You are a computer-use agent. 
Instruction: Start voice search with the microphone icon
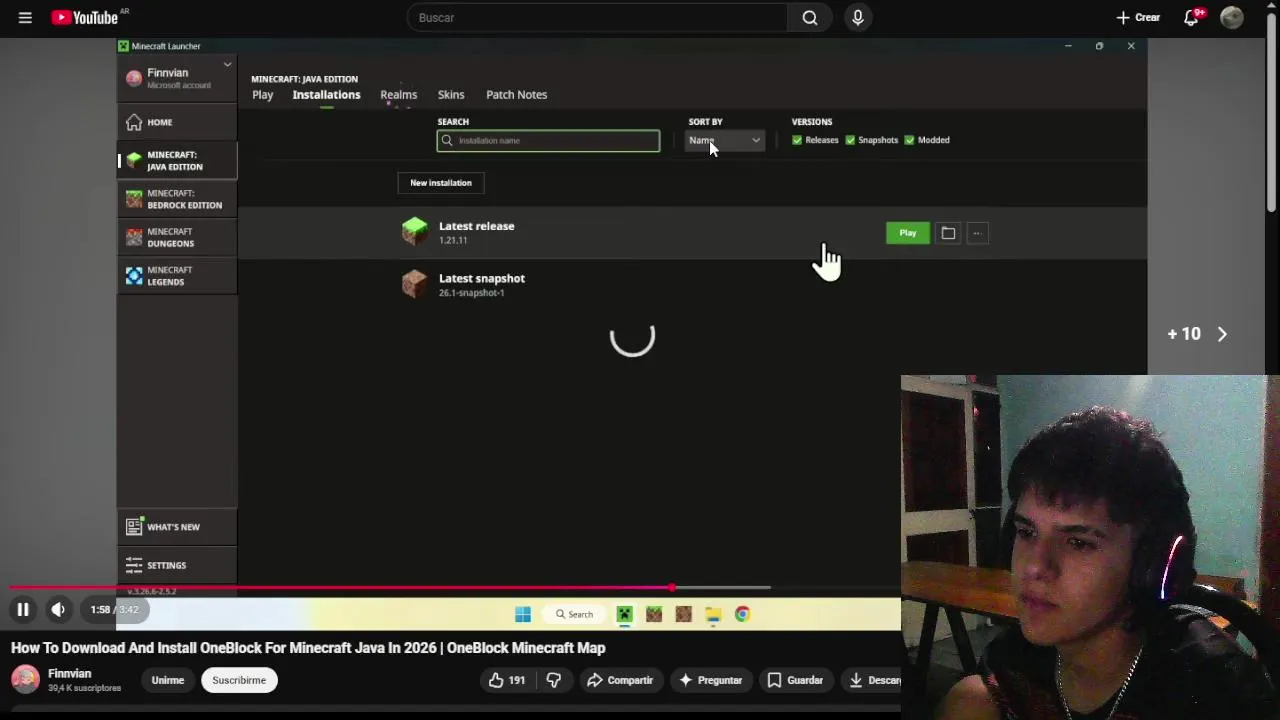pyautogui.click(x=857, y=17)
